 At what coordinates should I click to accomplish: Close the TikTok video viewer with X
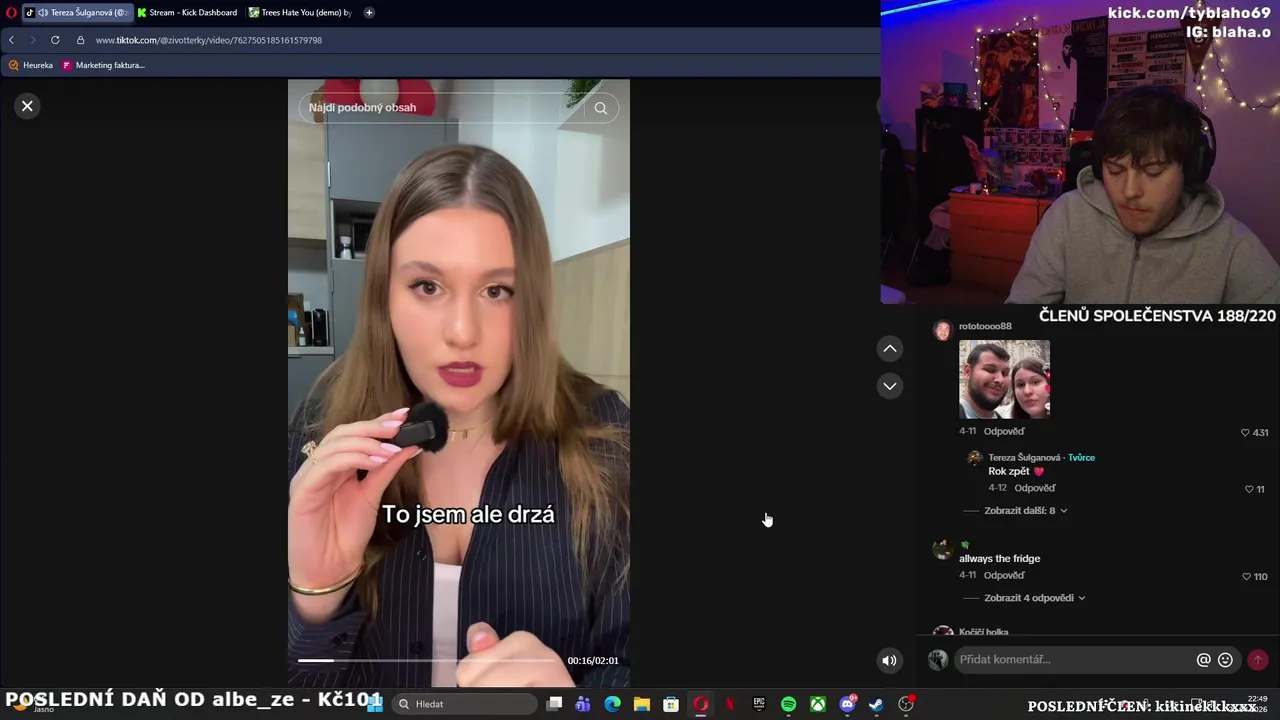tap(27, 106)
